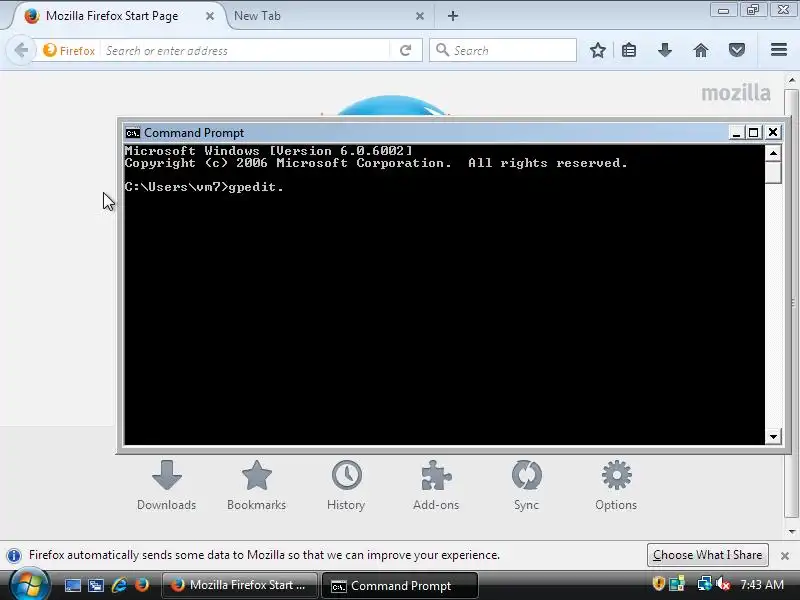Viewport: 800px width, 600px height.
Task: Click the Command Prompt title bar icon
Action: point(133,133)
